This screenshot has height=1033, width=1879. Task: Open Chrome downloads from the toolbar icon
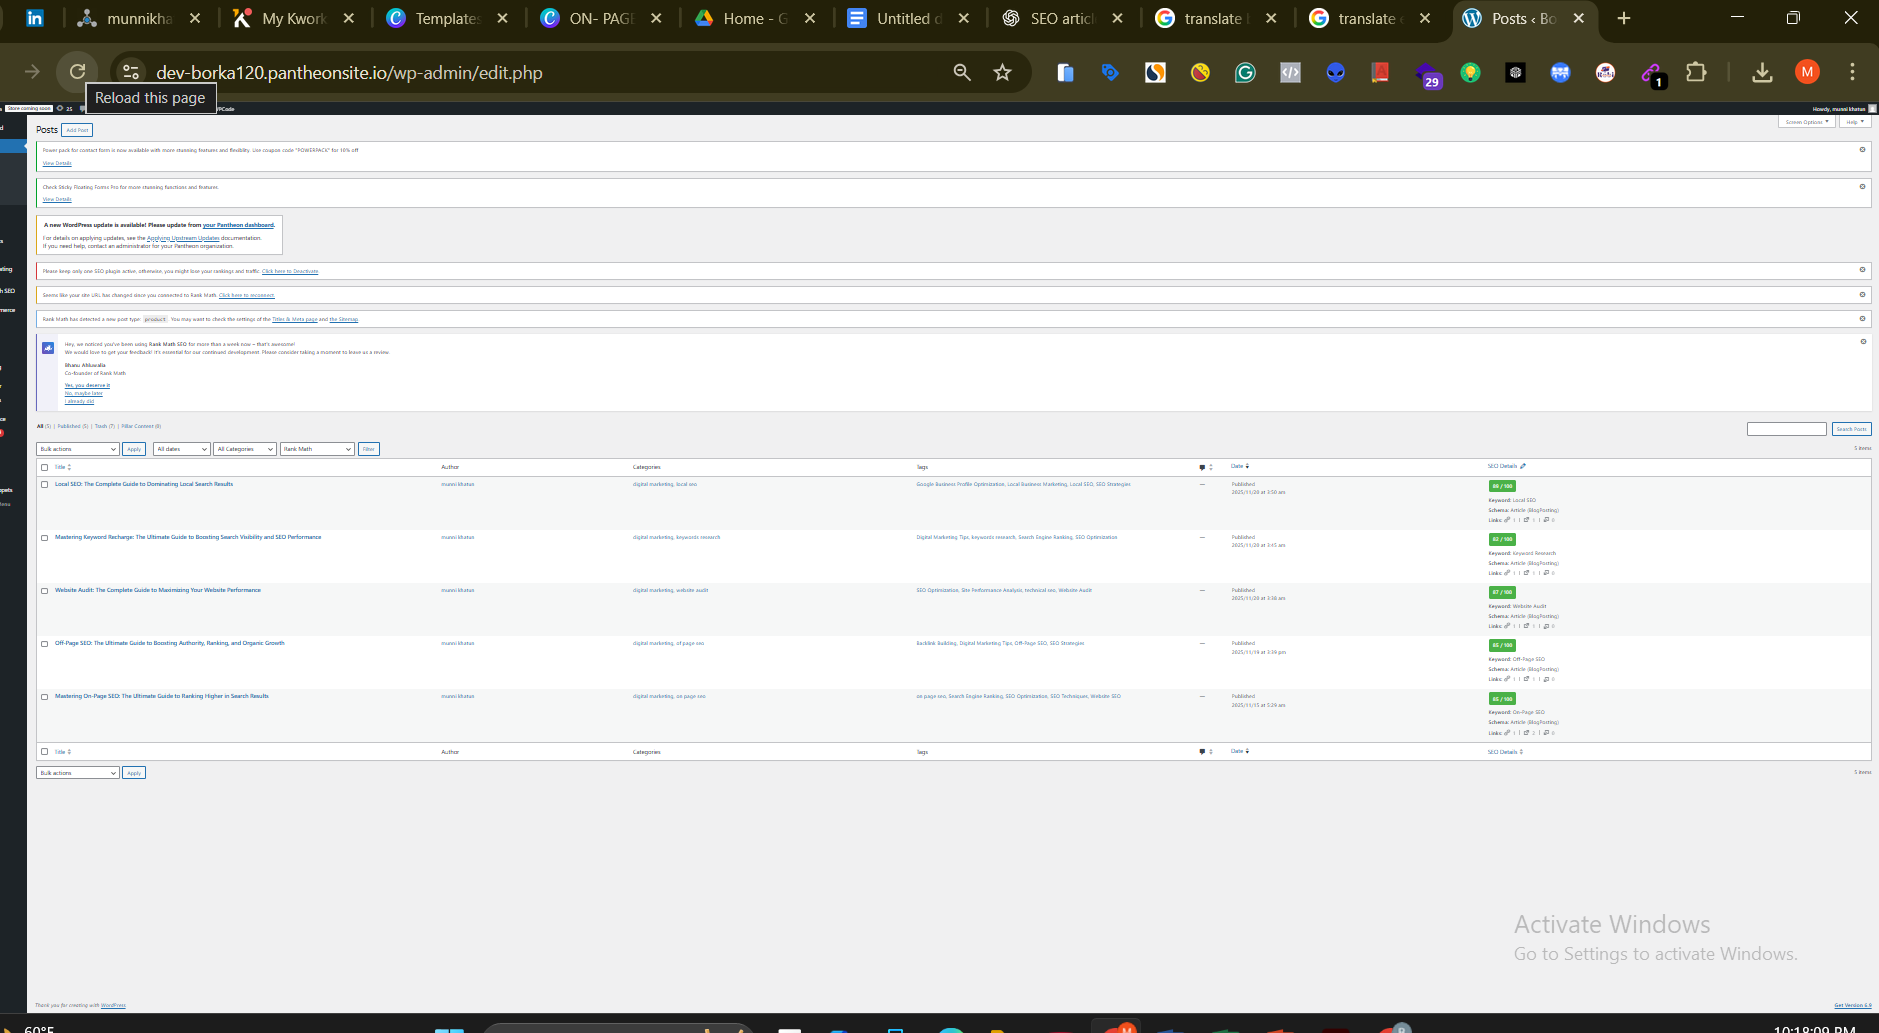click(x=1763, y=71)
